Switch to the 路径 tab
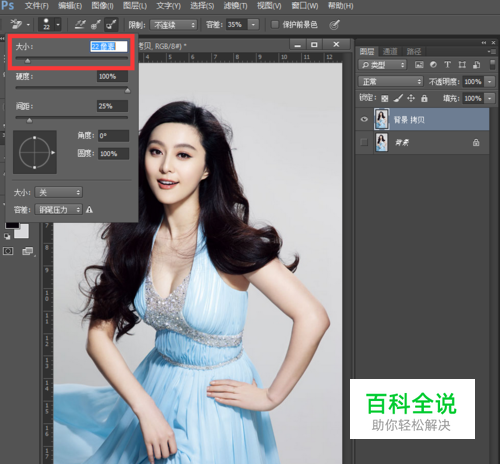Image resolution: width=500 pixels, height=464 pixels. 414,51
